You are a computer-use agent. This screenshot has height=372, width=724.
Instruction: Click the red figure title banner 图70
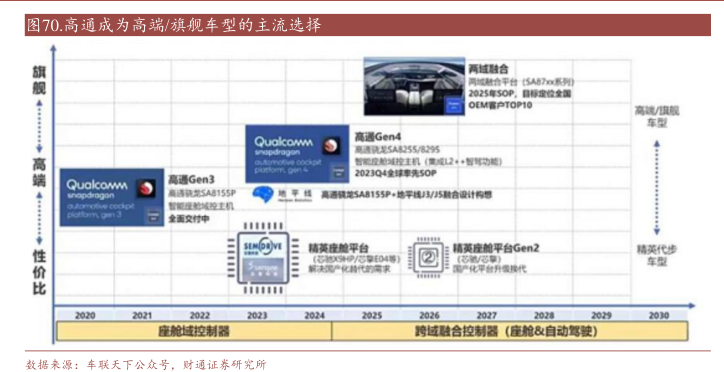point(368,25)
